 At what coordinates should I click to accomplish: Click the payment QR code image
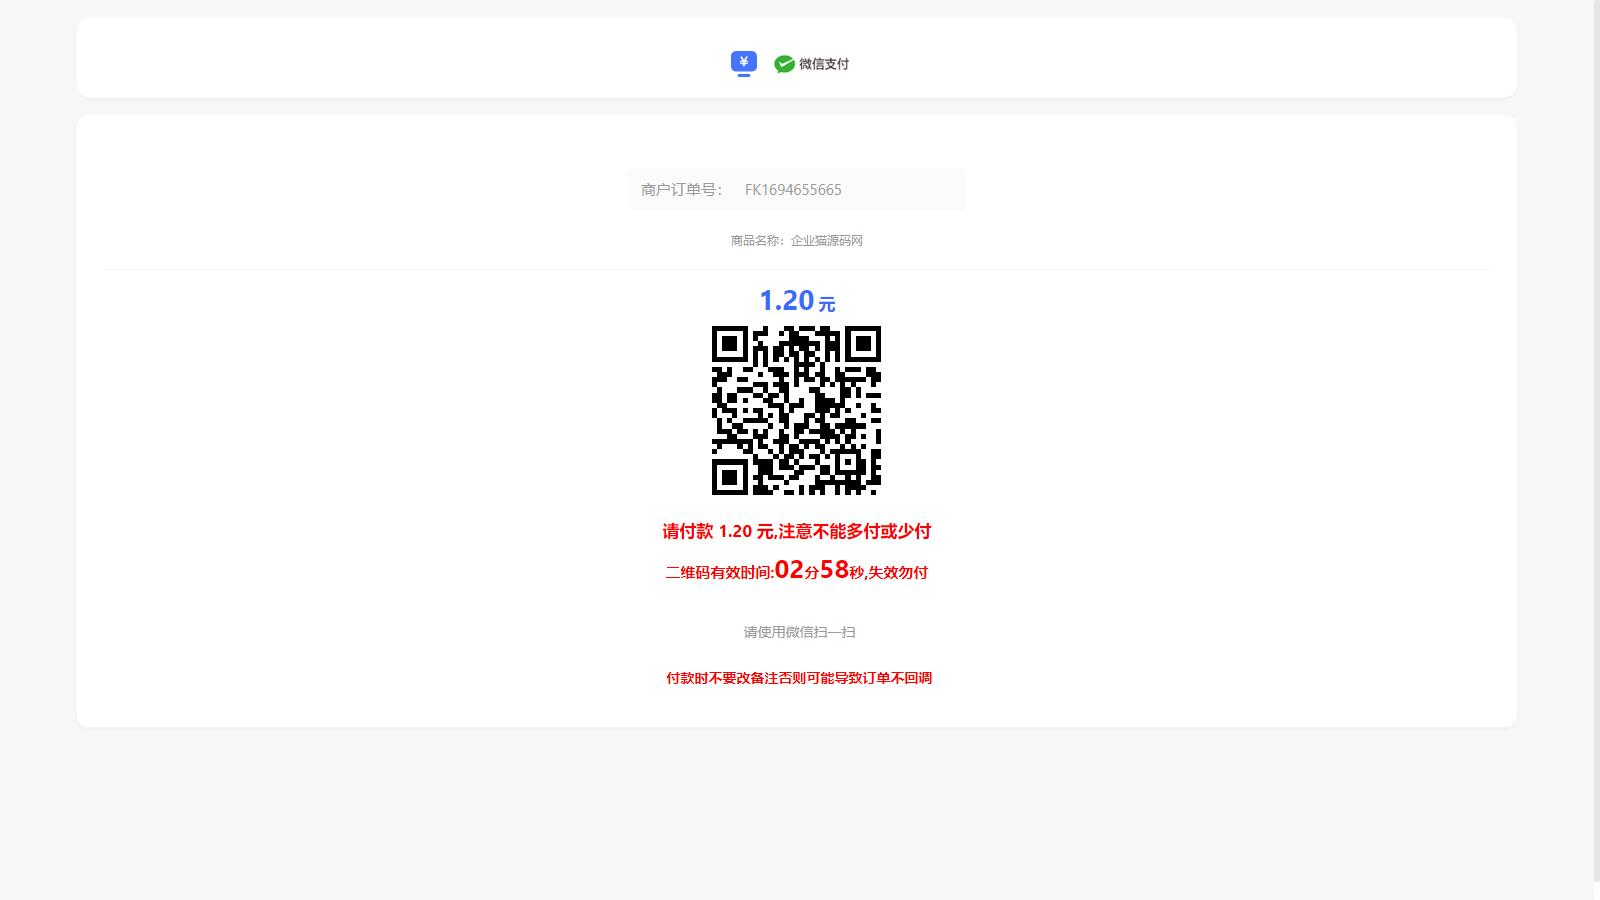(796, 410)
